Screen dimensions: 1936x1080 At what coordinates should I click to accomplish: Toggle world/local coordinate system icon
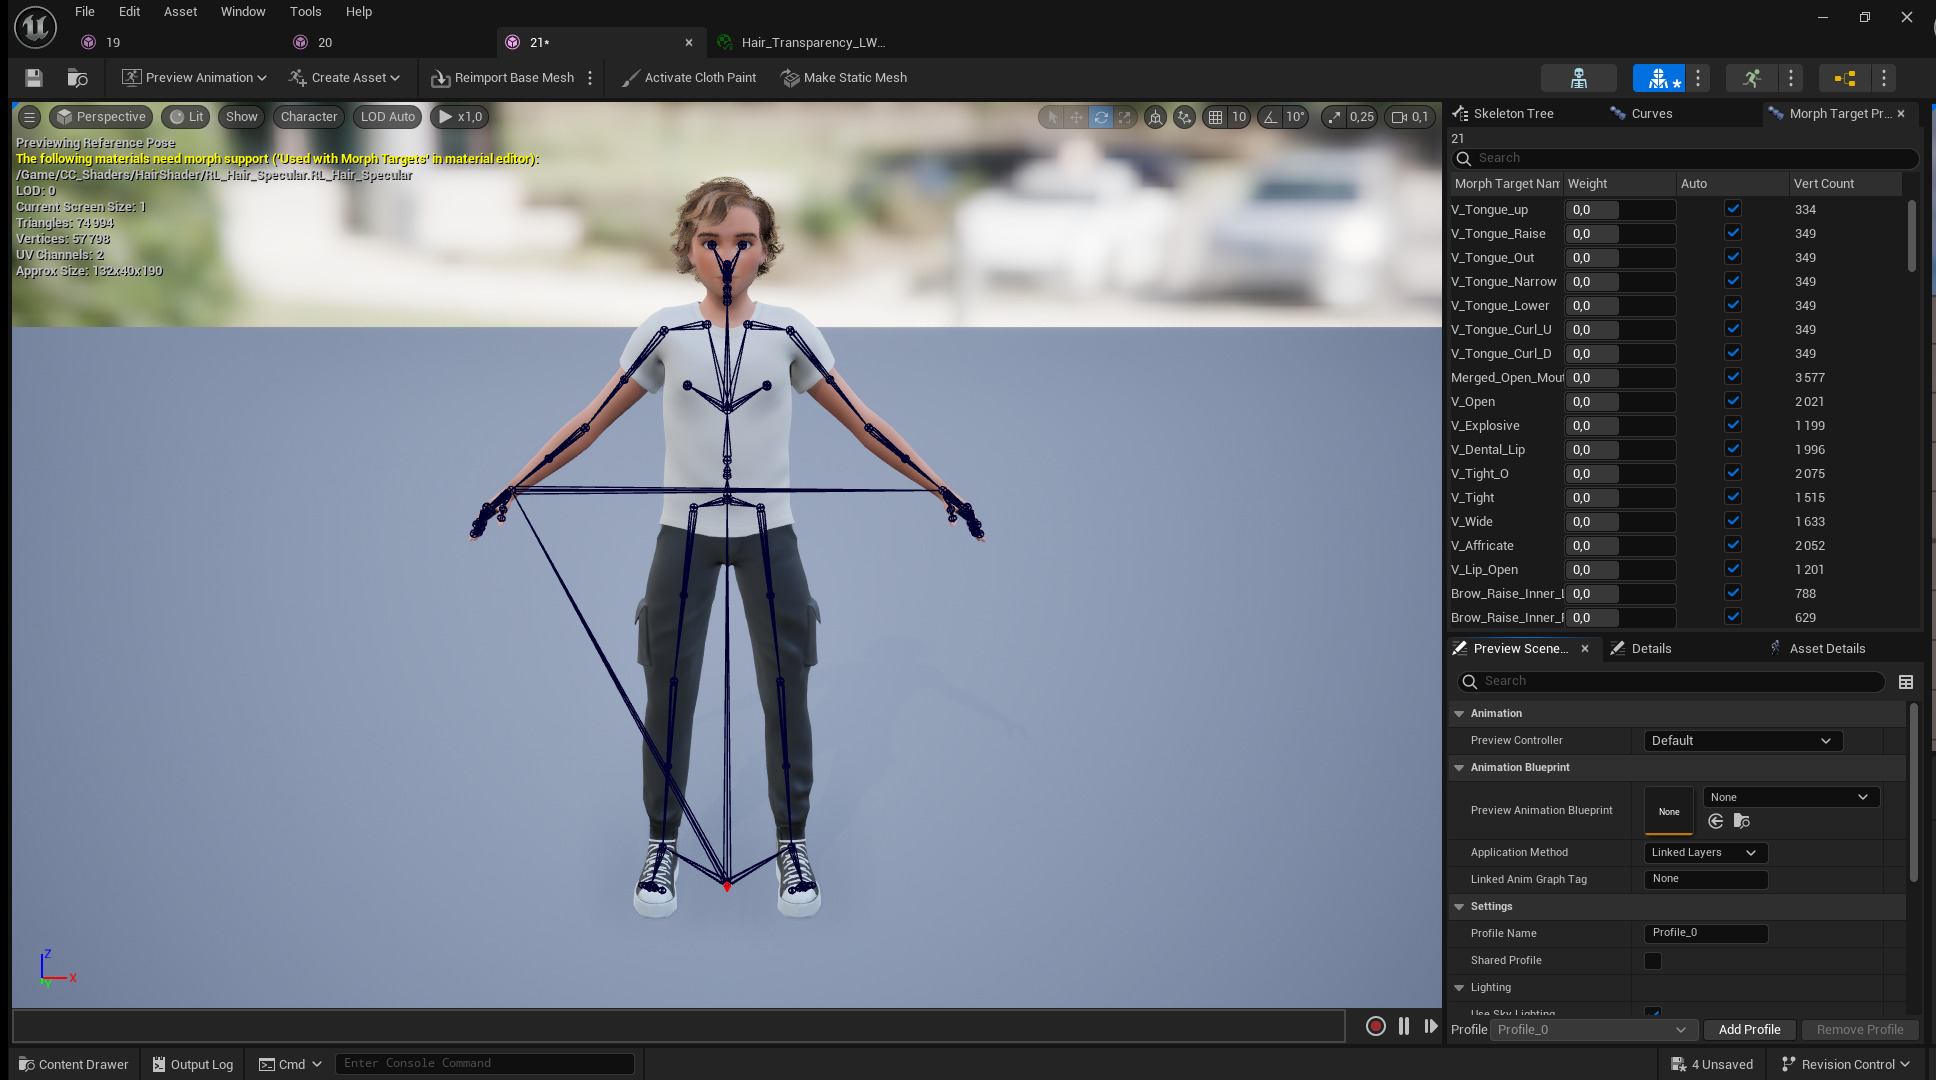point(1155,117)
